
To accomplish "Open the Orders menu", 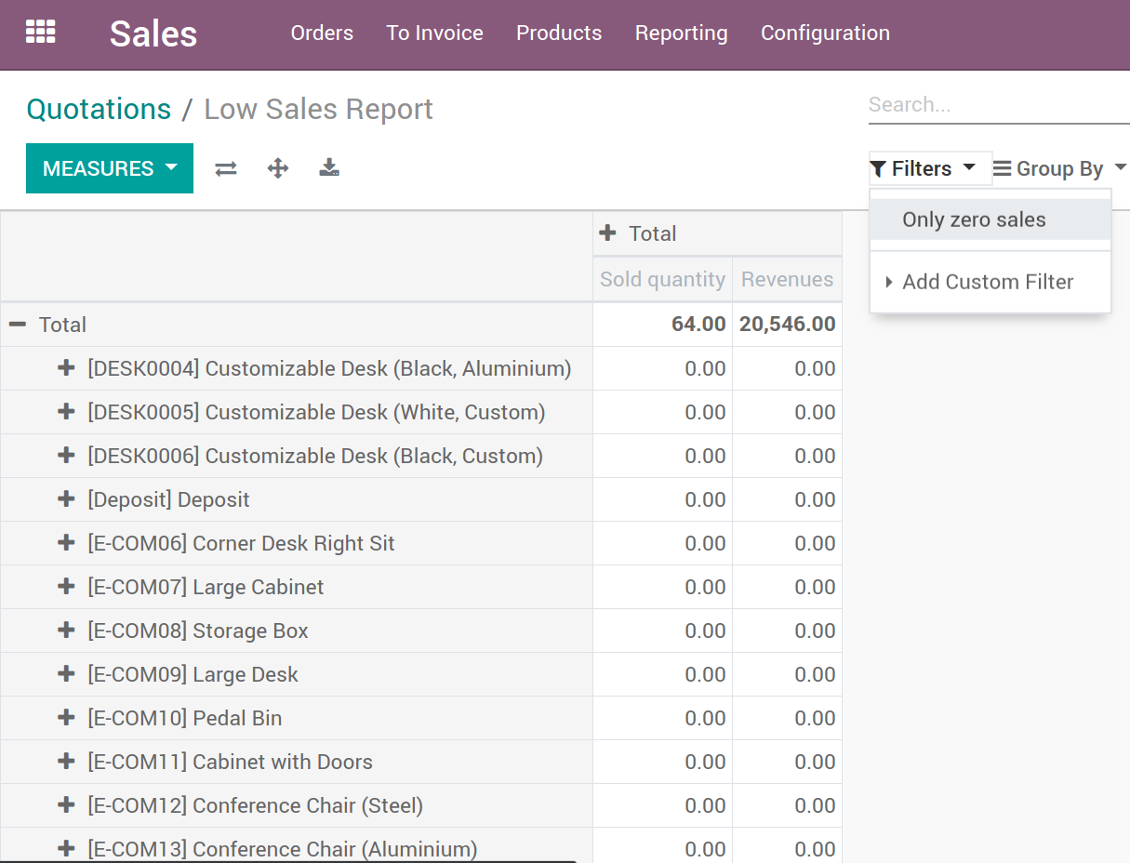I will pyautogui.click(x=322, y=33).
